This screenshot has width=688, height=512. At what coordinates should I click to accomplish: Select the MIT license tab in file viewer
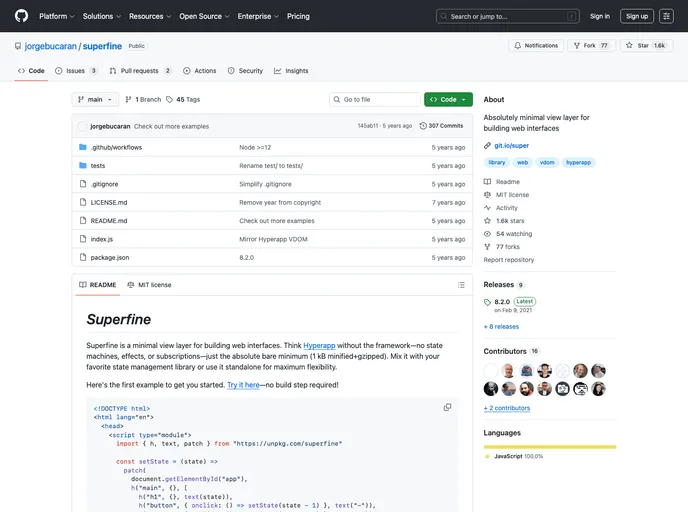(149, 285)
